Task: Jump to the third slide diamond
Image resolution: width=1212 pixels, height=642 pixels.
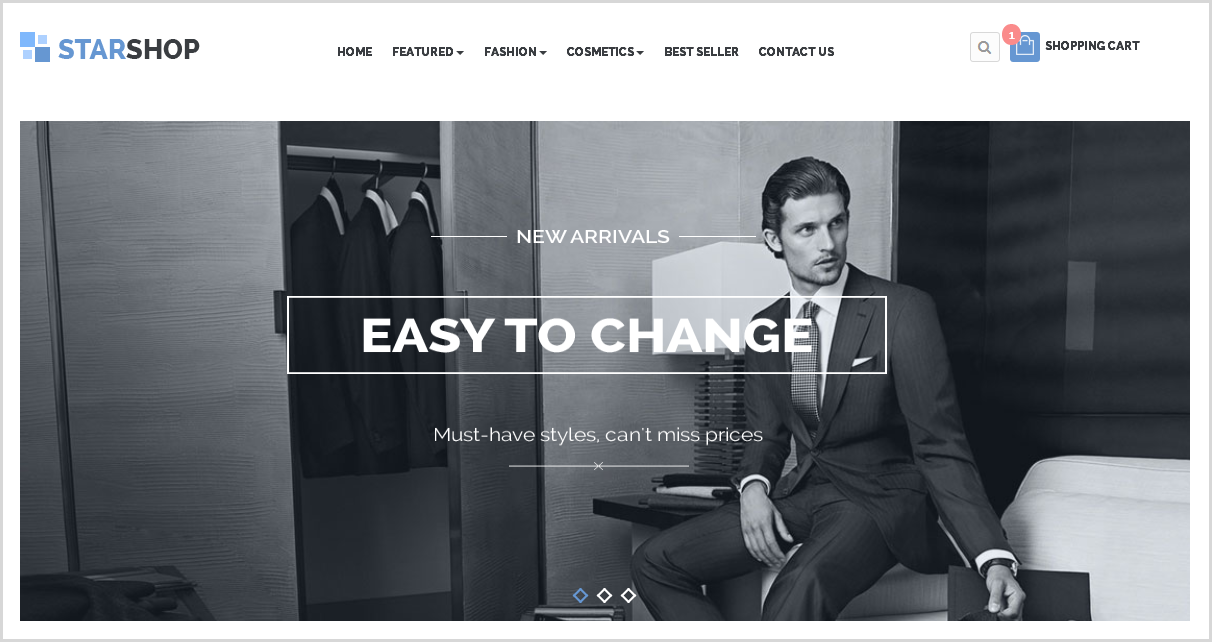Action: point(628,595)
